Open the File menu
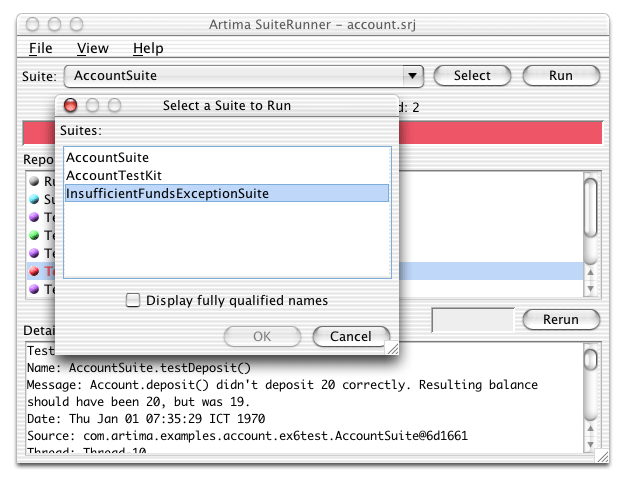Image resolution: width=632 pixels, height=496 pixels. (x=41, y=48)
